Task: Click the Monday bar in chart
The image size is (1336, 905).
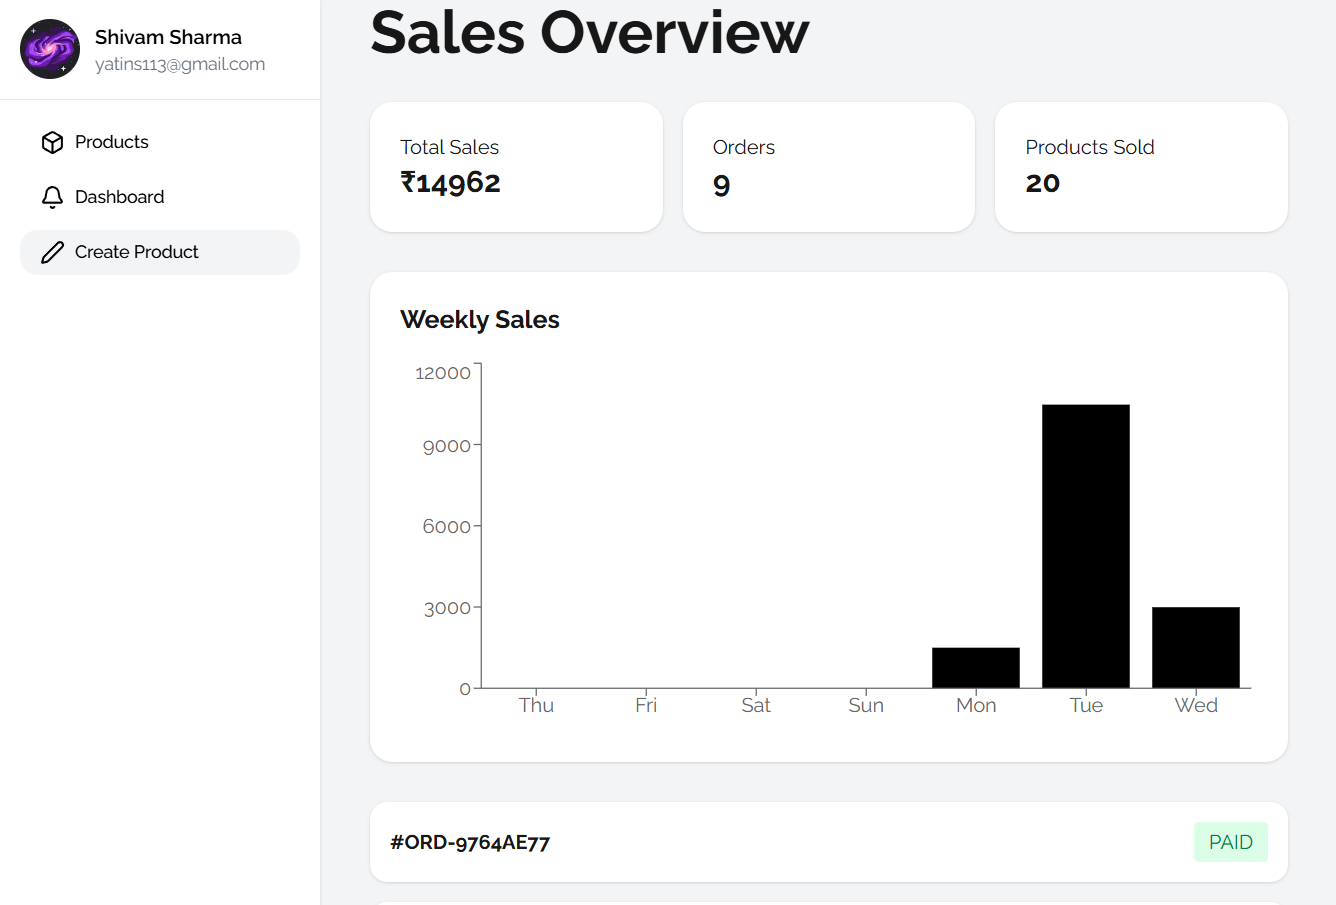Action: (975, 668)
